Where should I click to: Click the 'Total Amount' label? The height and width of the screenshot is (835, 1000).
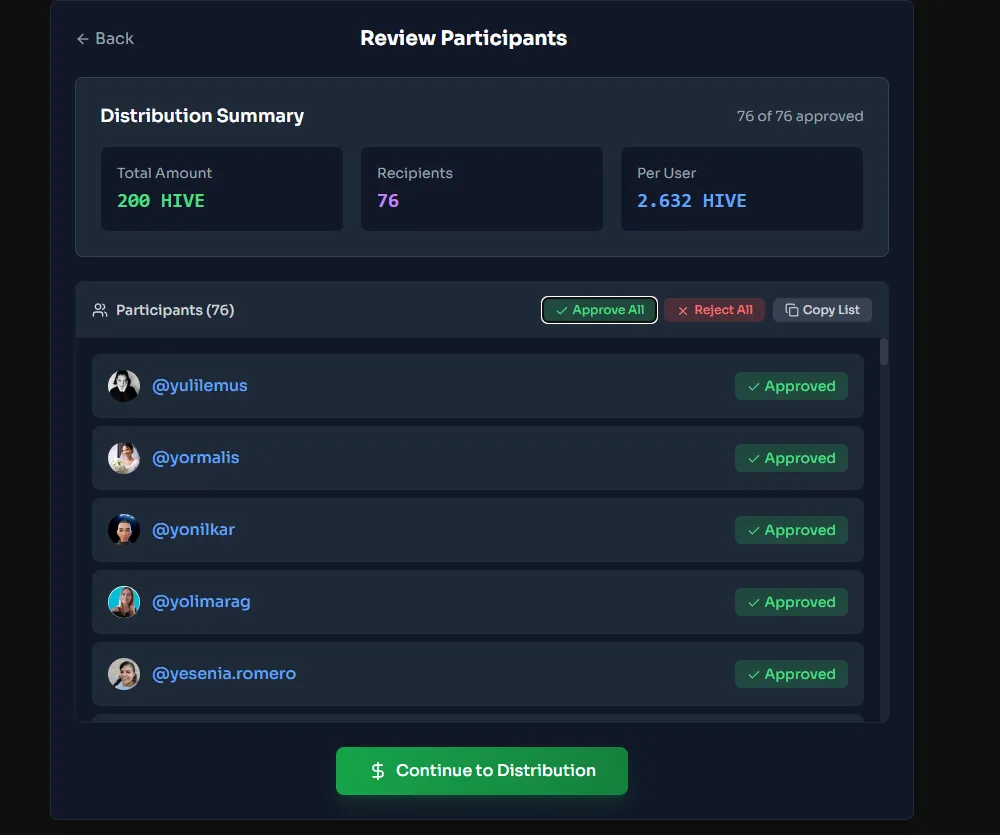165,173
